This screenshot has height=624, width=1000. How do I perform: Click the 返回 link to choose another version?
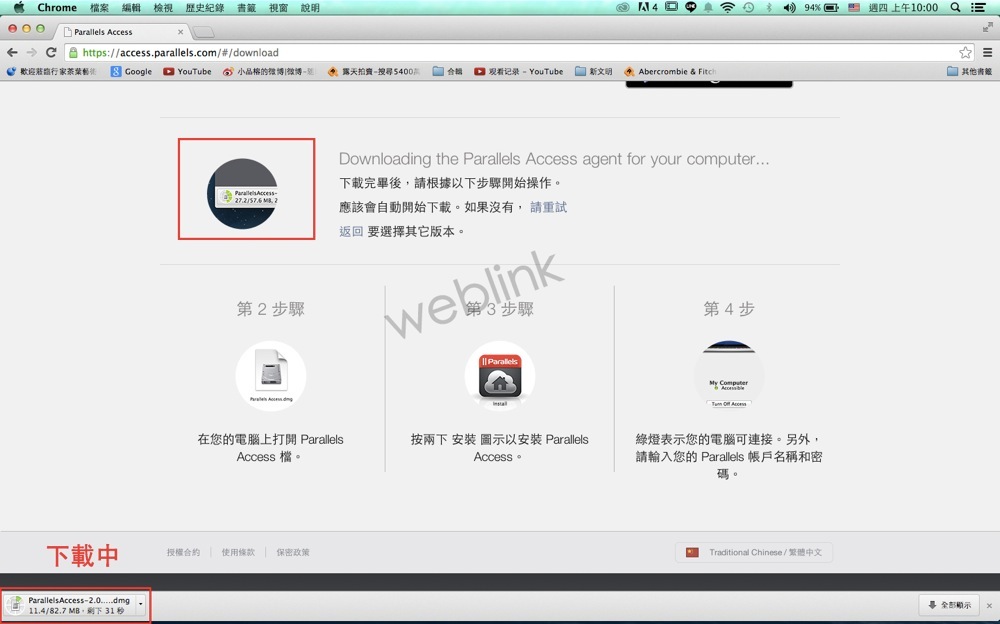tap(351, 231)
